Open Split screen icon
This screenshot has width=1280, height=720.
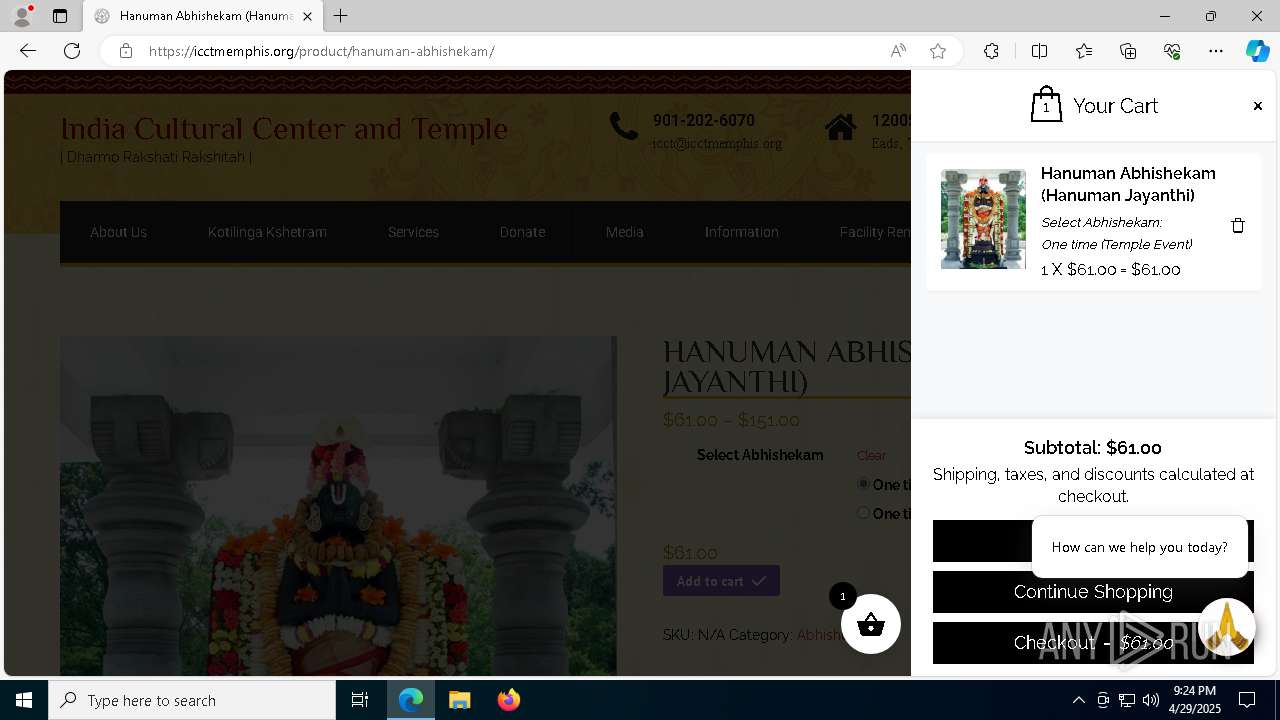[1039, 51]
